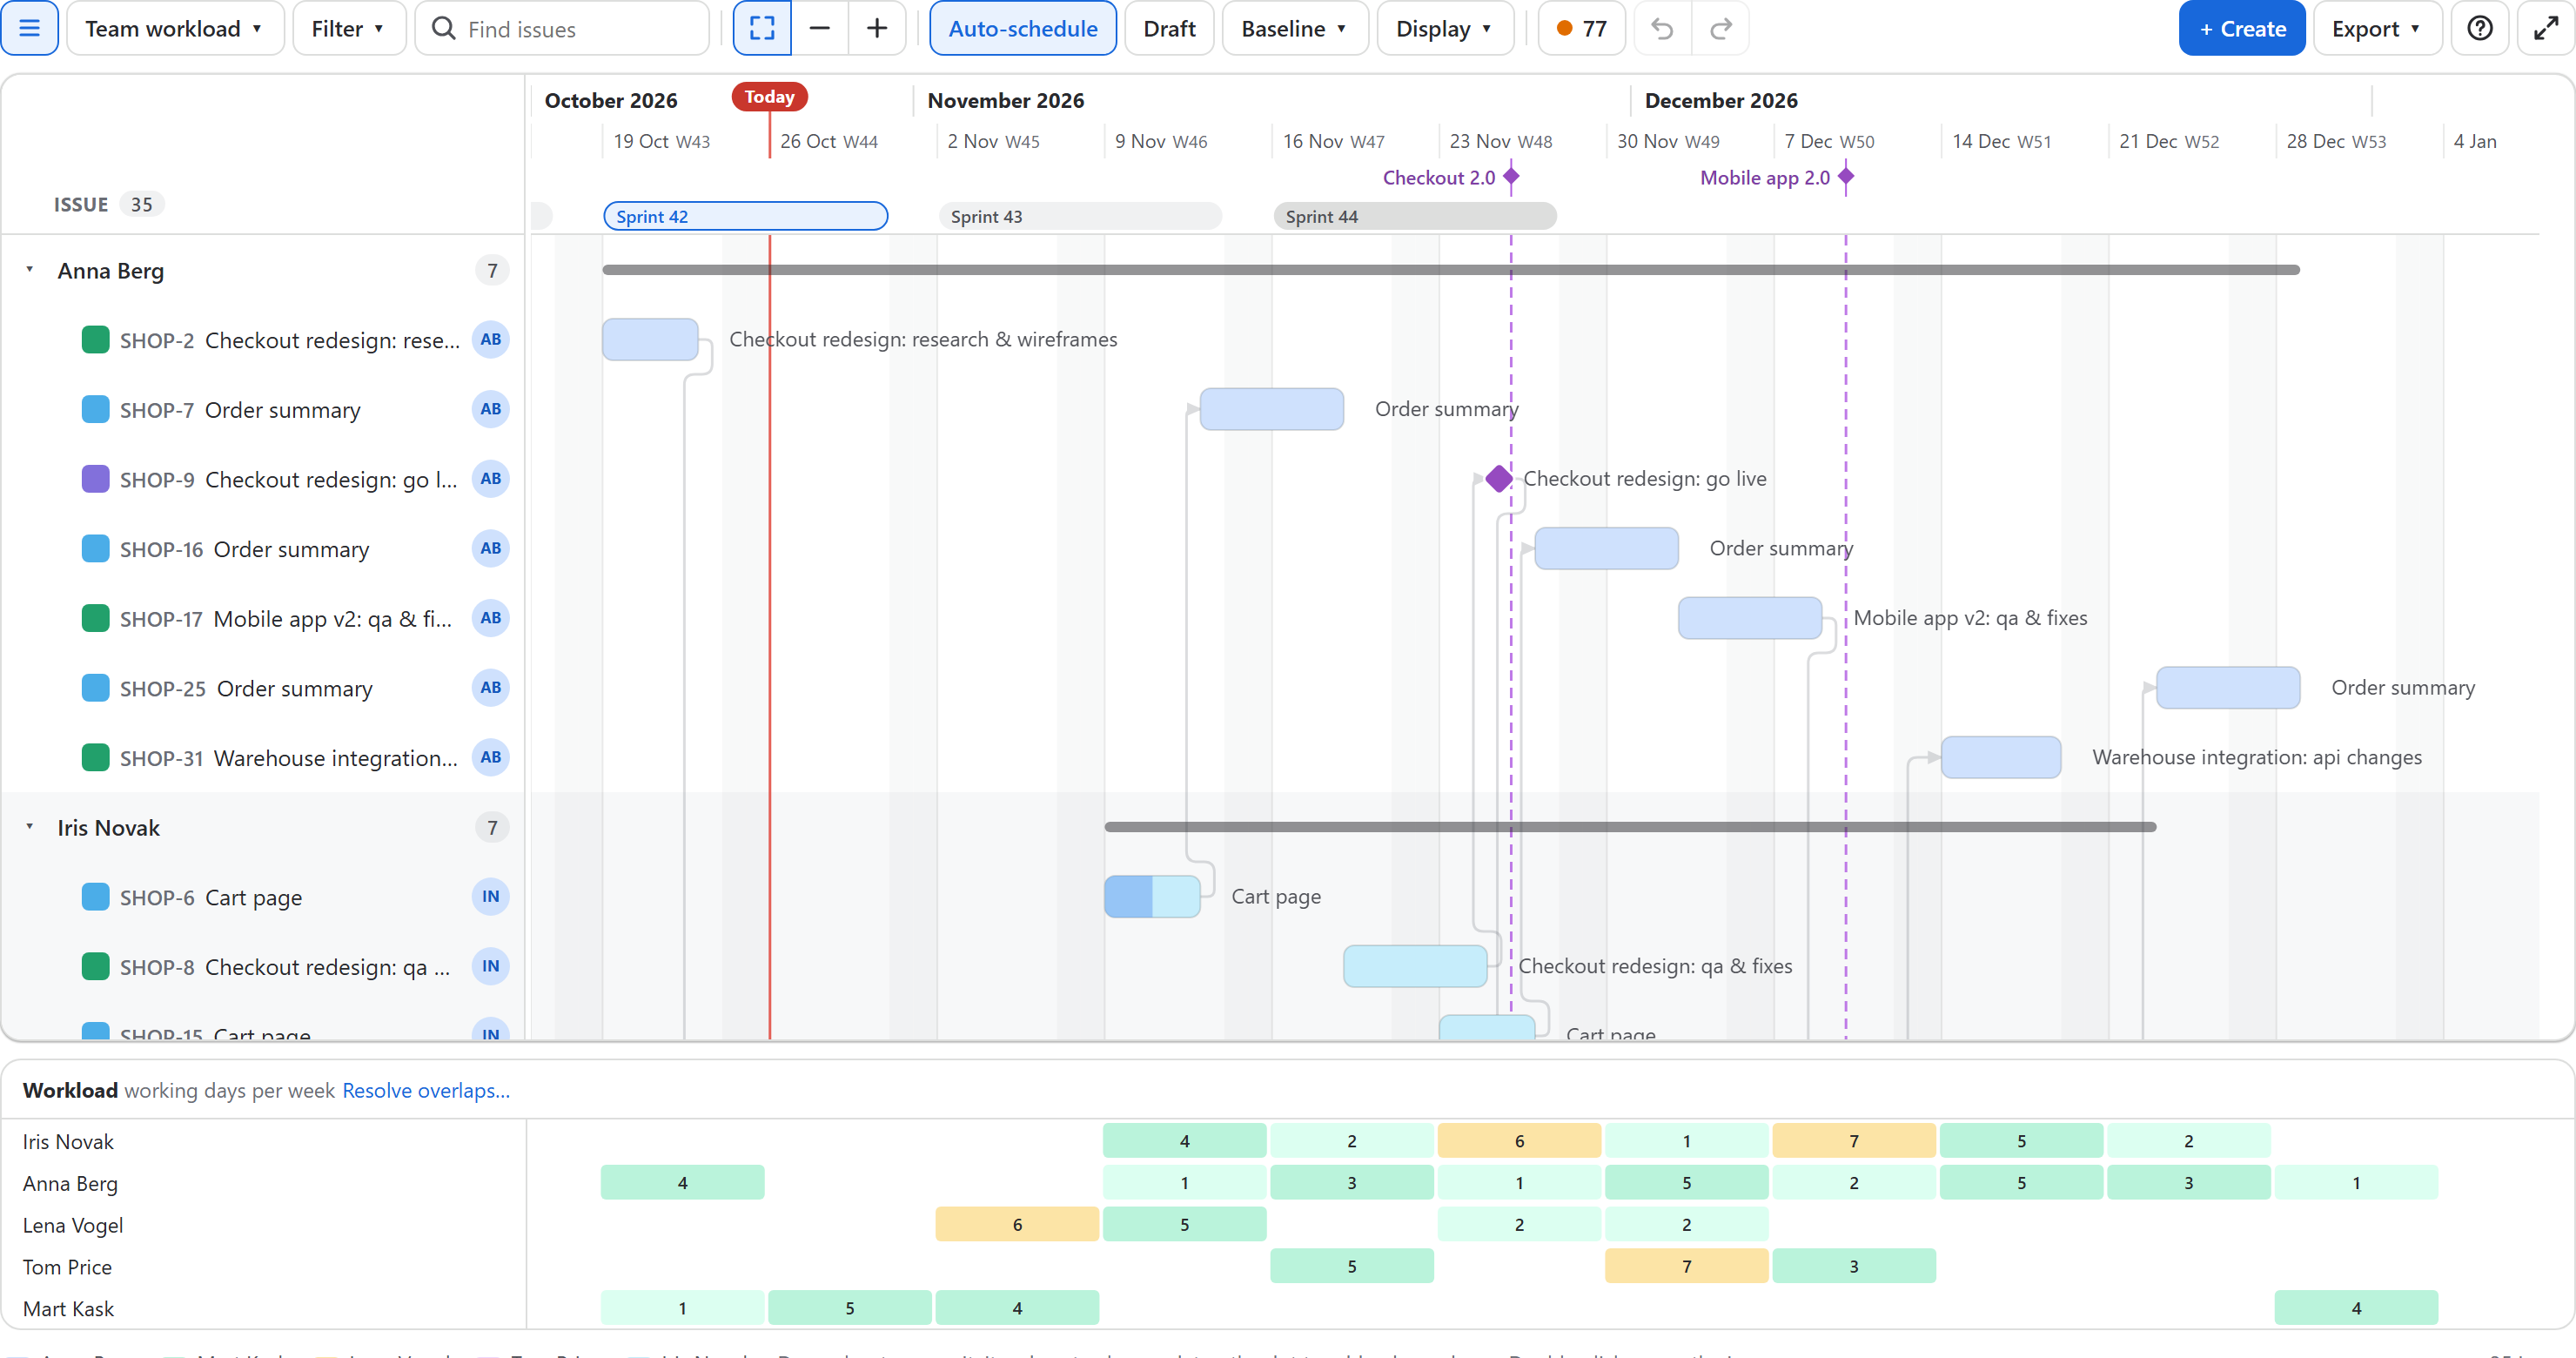Click Mart Kask's workload cell showing 5
This screenshot has height=1358, width=2576.
[x=849, y=1309]
